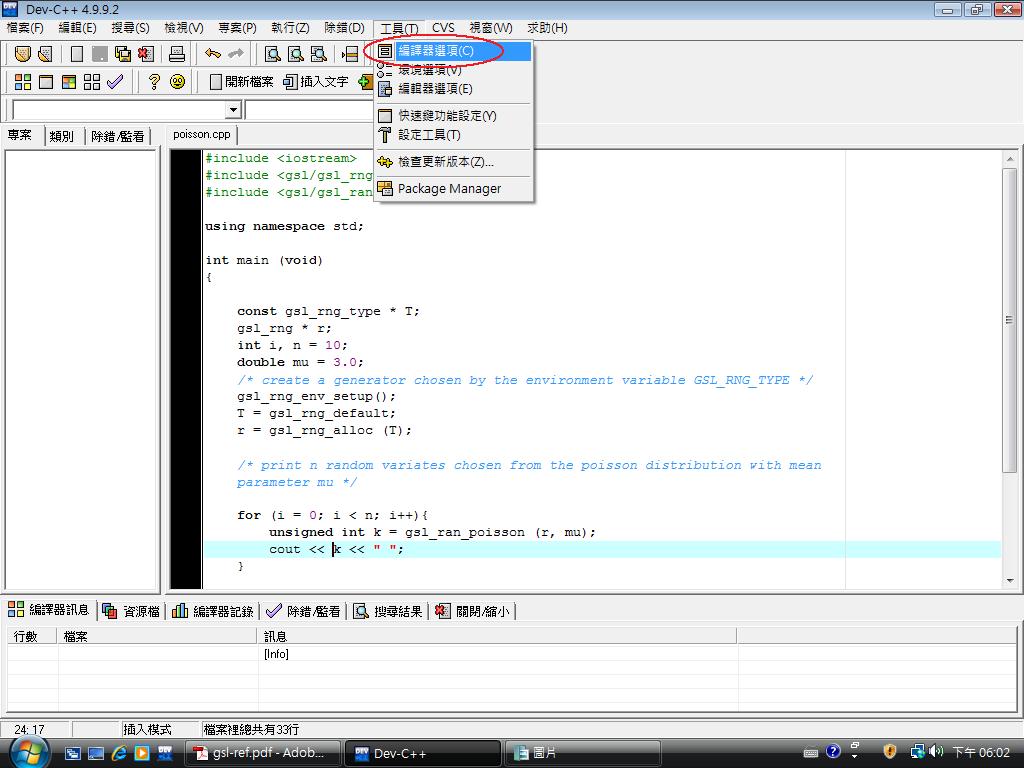1024x768 pixels.
Task: Click the Compile icon with colored squares
Action: [22, 82]
